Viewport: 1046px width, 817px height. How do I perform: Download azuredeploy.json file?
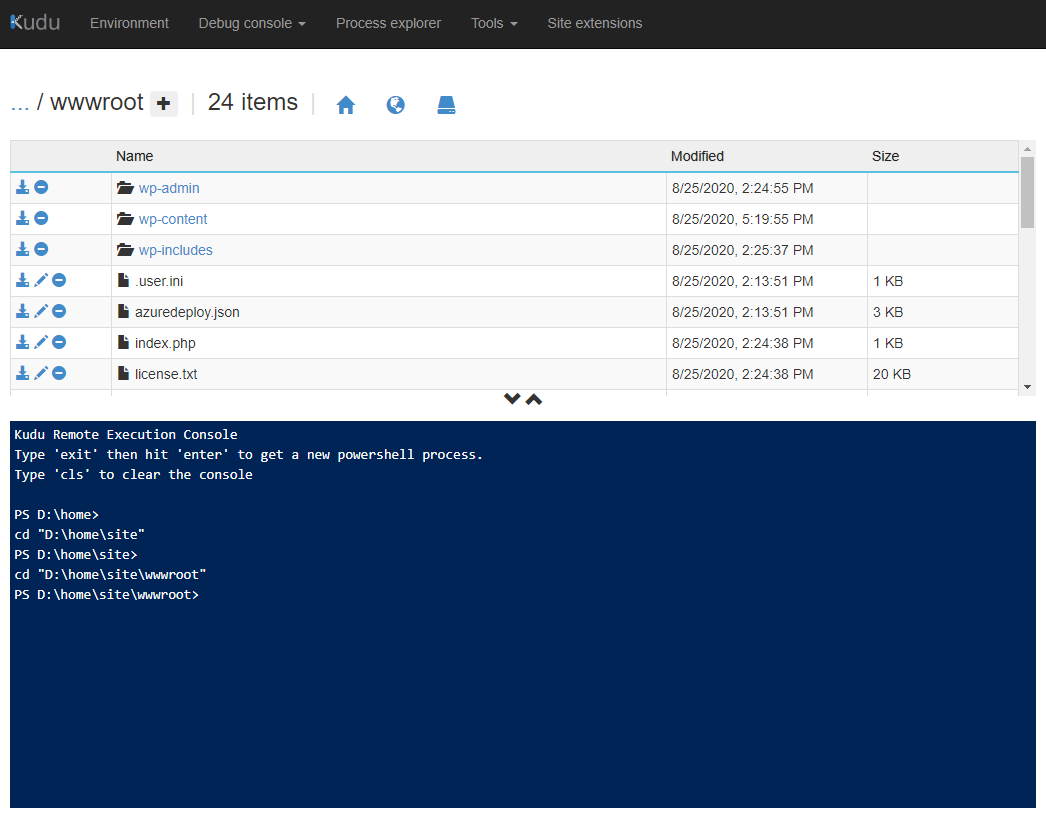pyautogui.click(x=23, y=311)
